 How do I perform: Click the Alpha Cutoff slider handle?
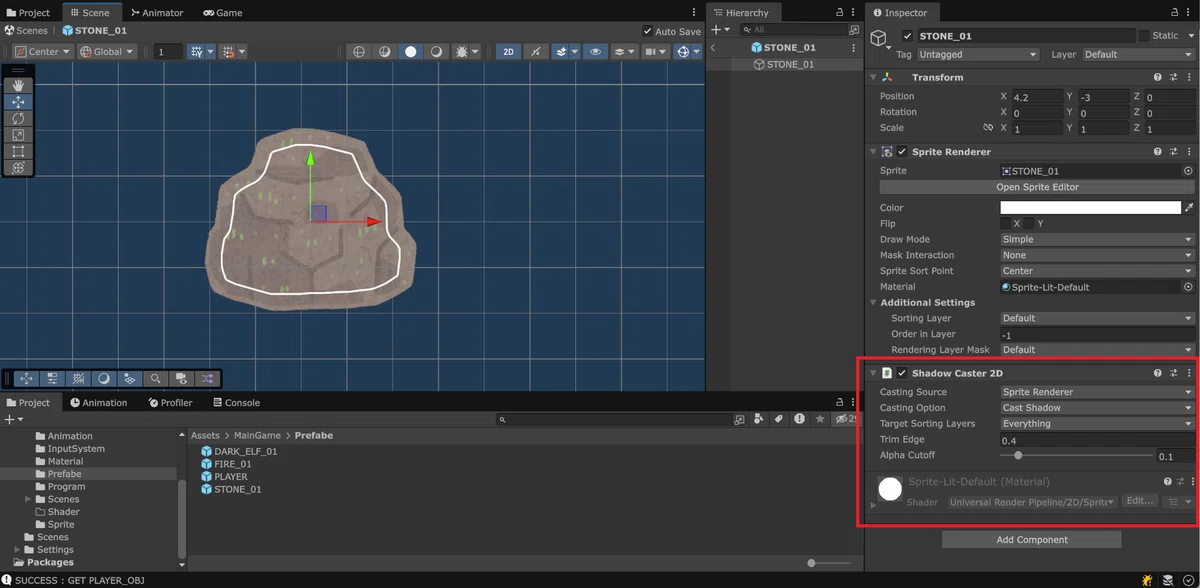pyautogui.click(x=1018, y=456)
